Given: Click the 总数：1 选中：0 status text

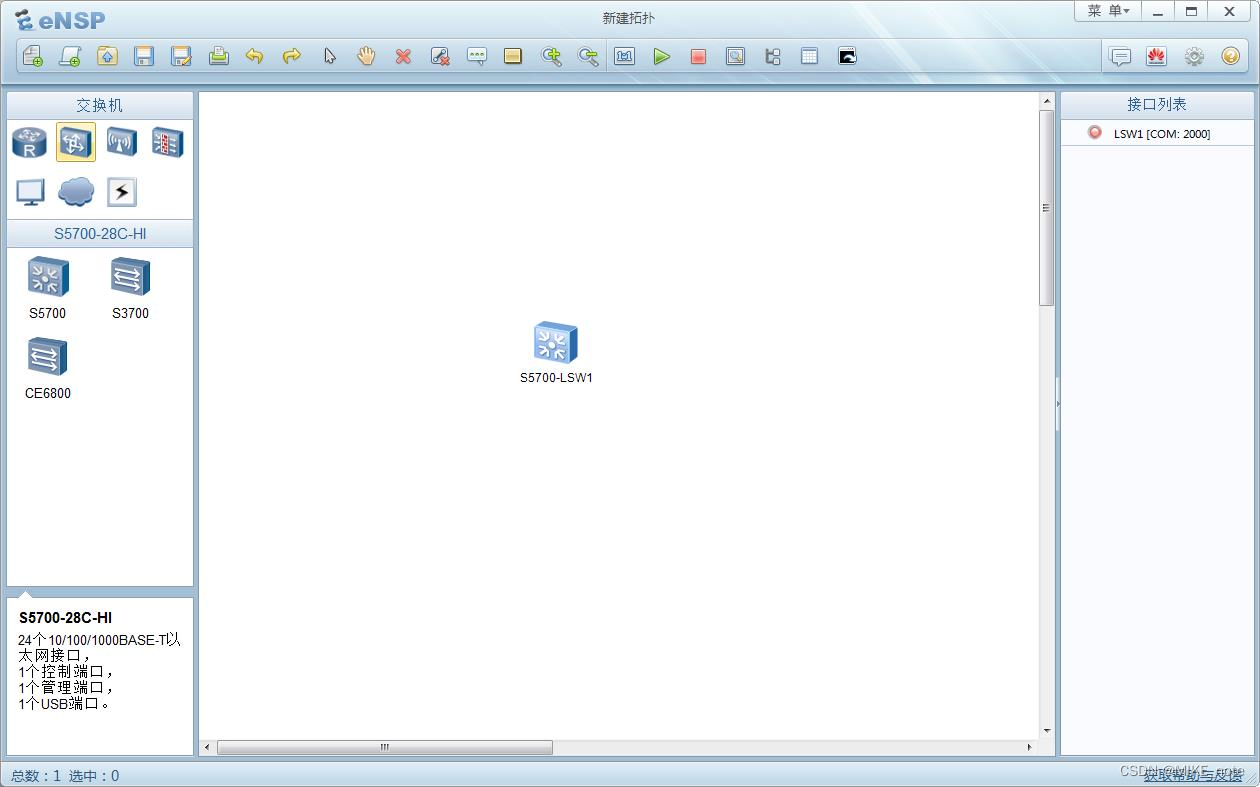Looking at the screenshot, I should pyautogui.click(x=65, y=776).
